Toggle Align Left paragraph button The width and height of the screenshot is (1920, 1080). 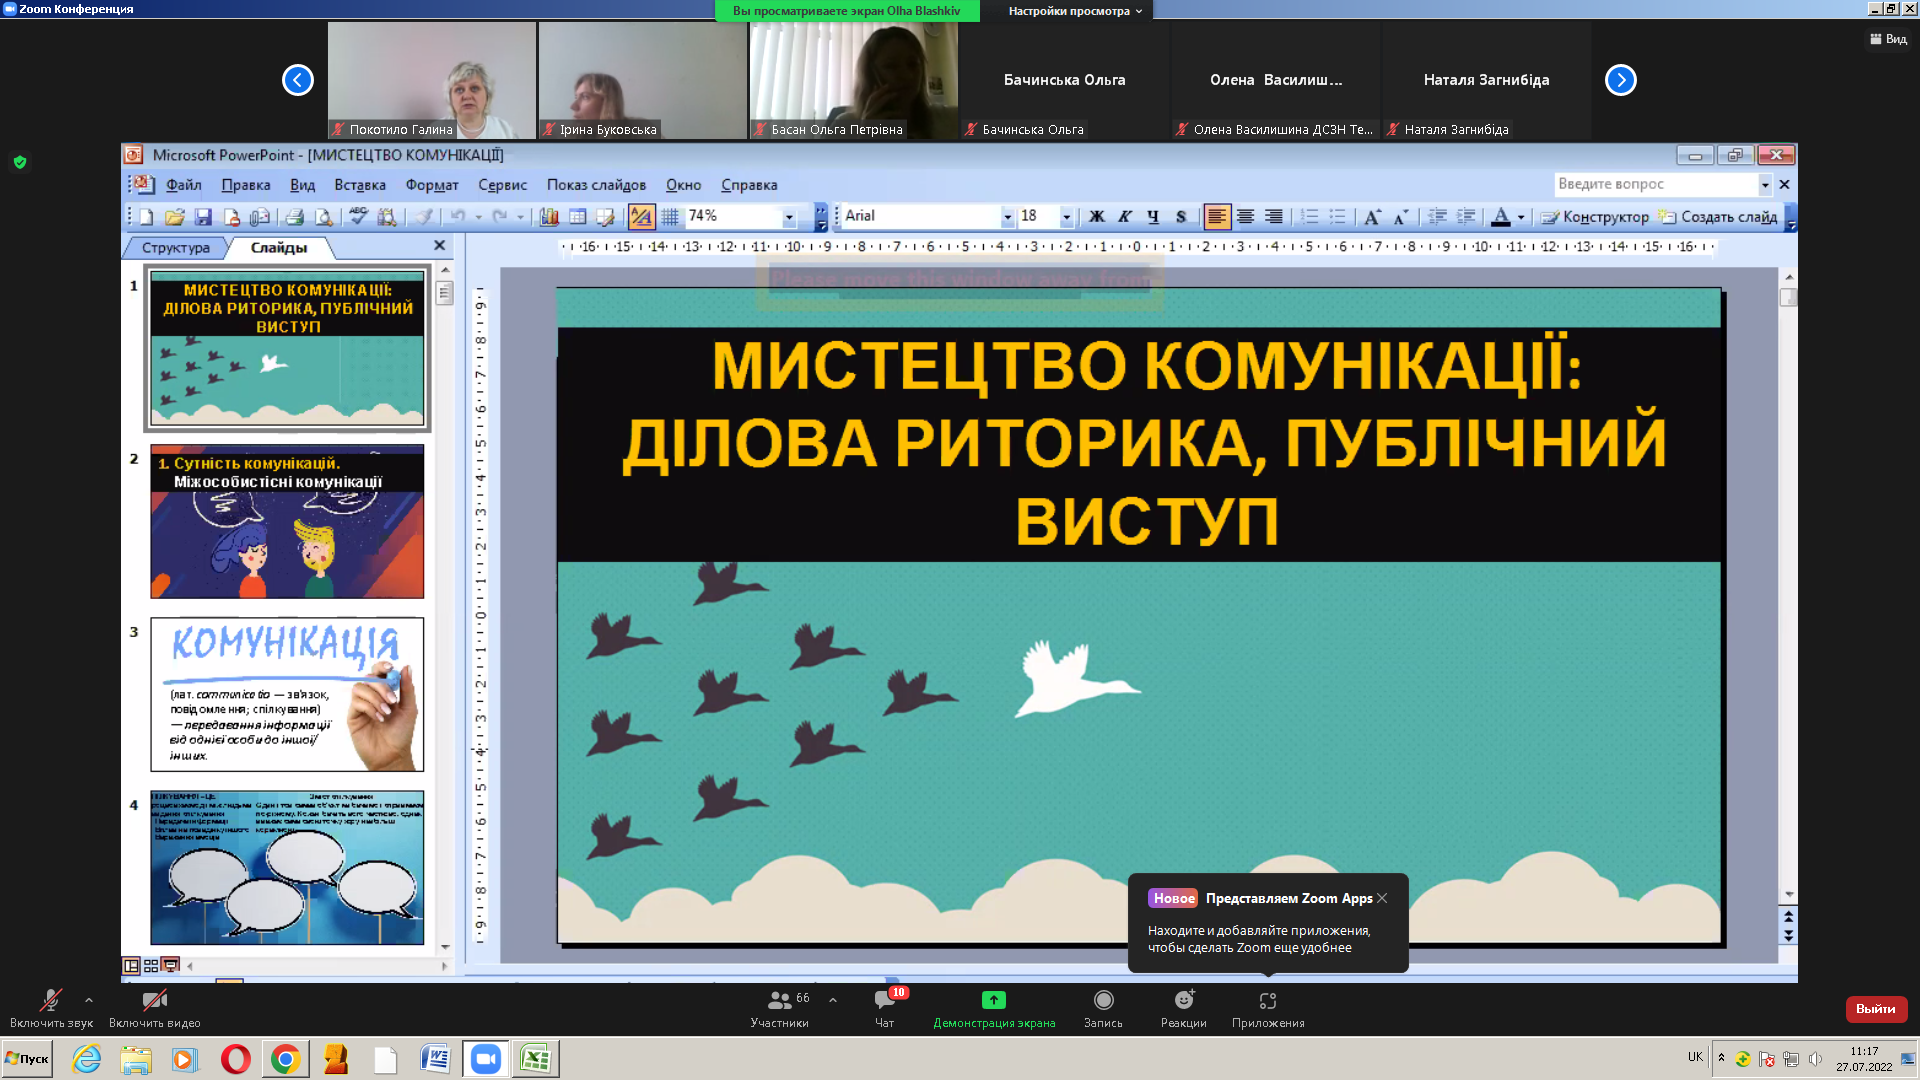[x=1217, y=216]
